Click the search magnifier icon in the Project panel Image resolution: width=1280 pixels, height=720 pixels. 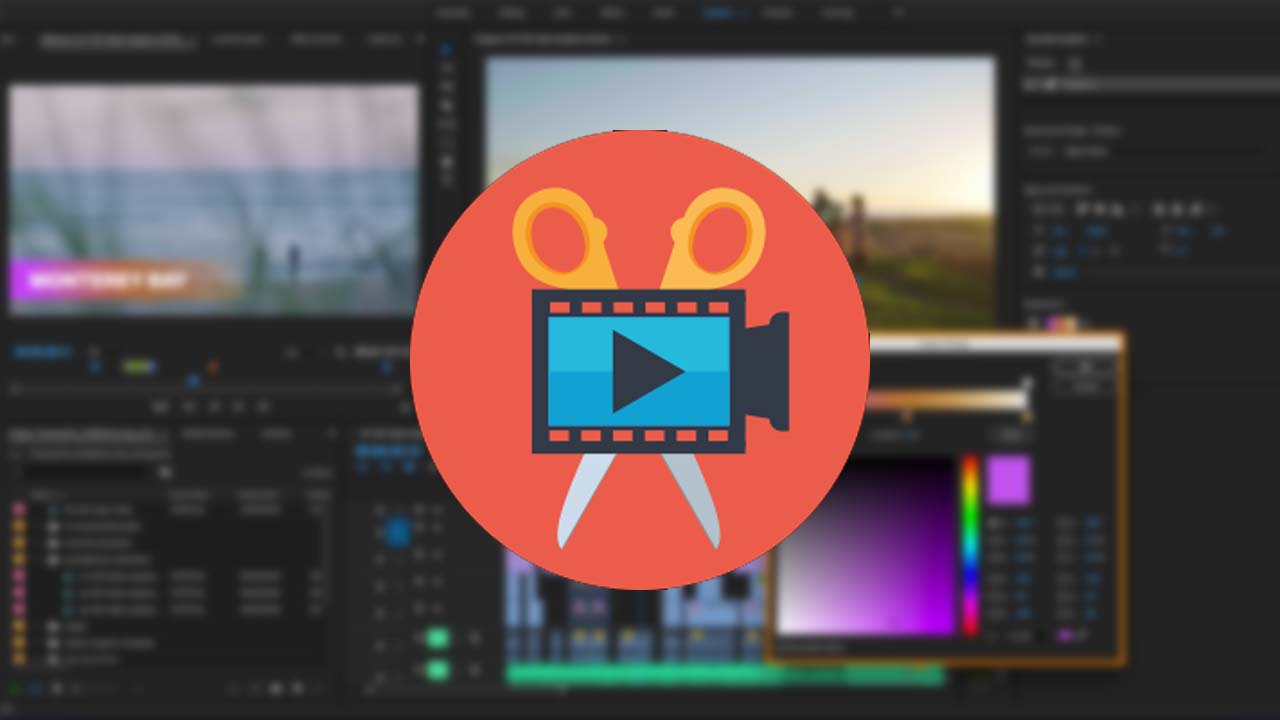tap(165, 472)
